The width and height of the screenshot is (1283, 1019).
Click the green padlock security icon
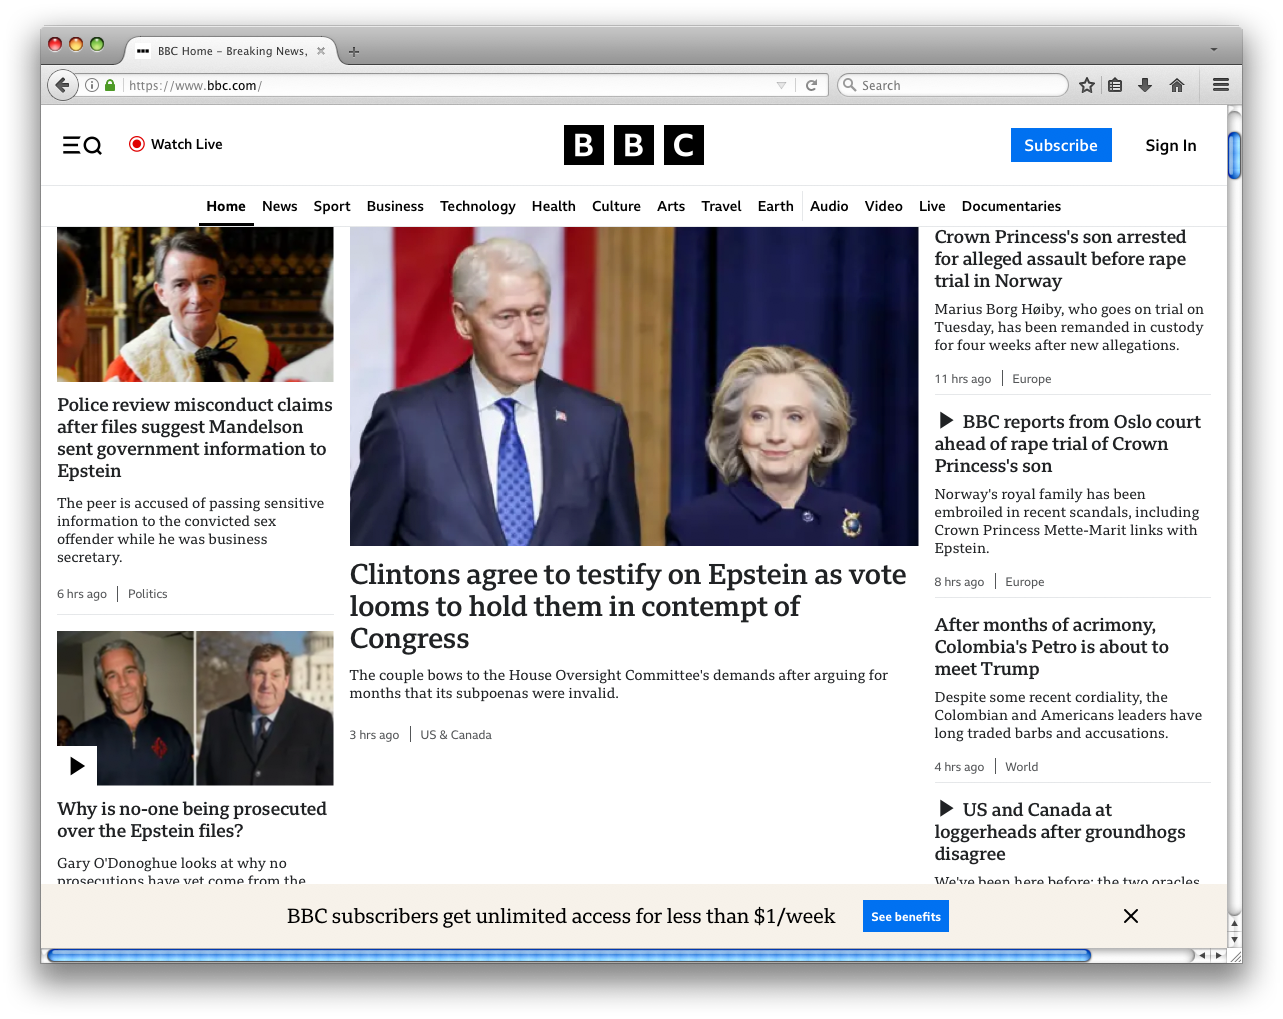coord(110,85)
